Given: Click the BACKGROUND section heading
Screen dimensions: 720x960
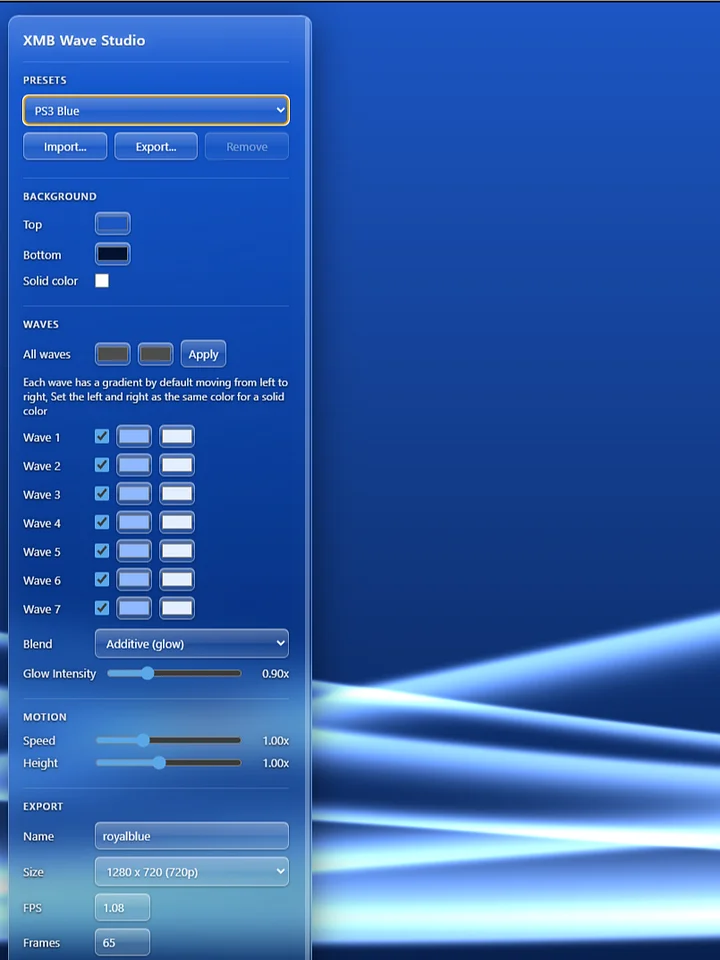Looking at the screenshot, I should point(59,197).
